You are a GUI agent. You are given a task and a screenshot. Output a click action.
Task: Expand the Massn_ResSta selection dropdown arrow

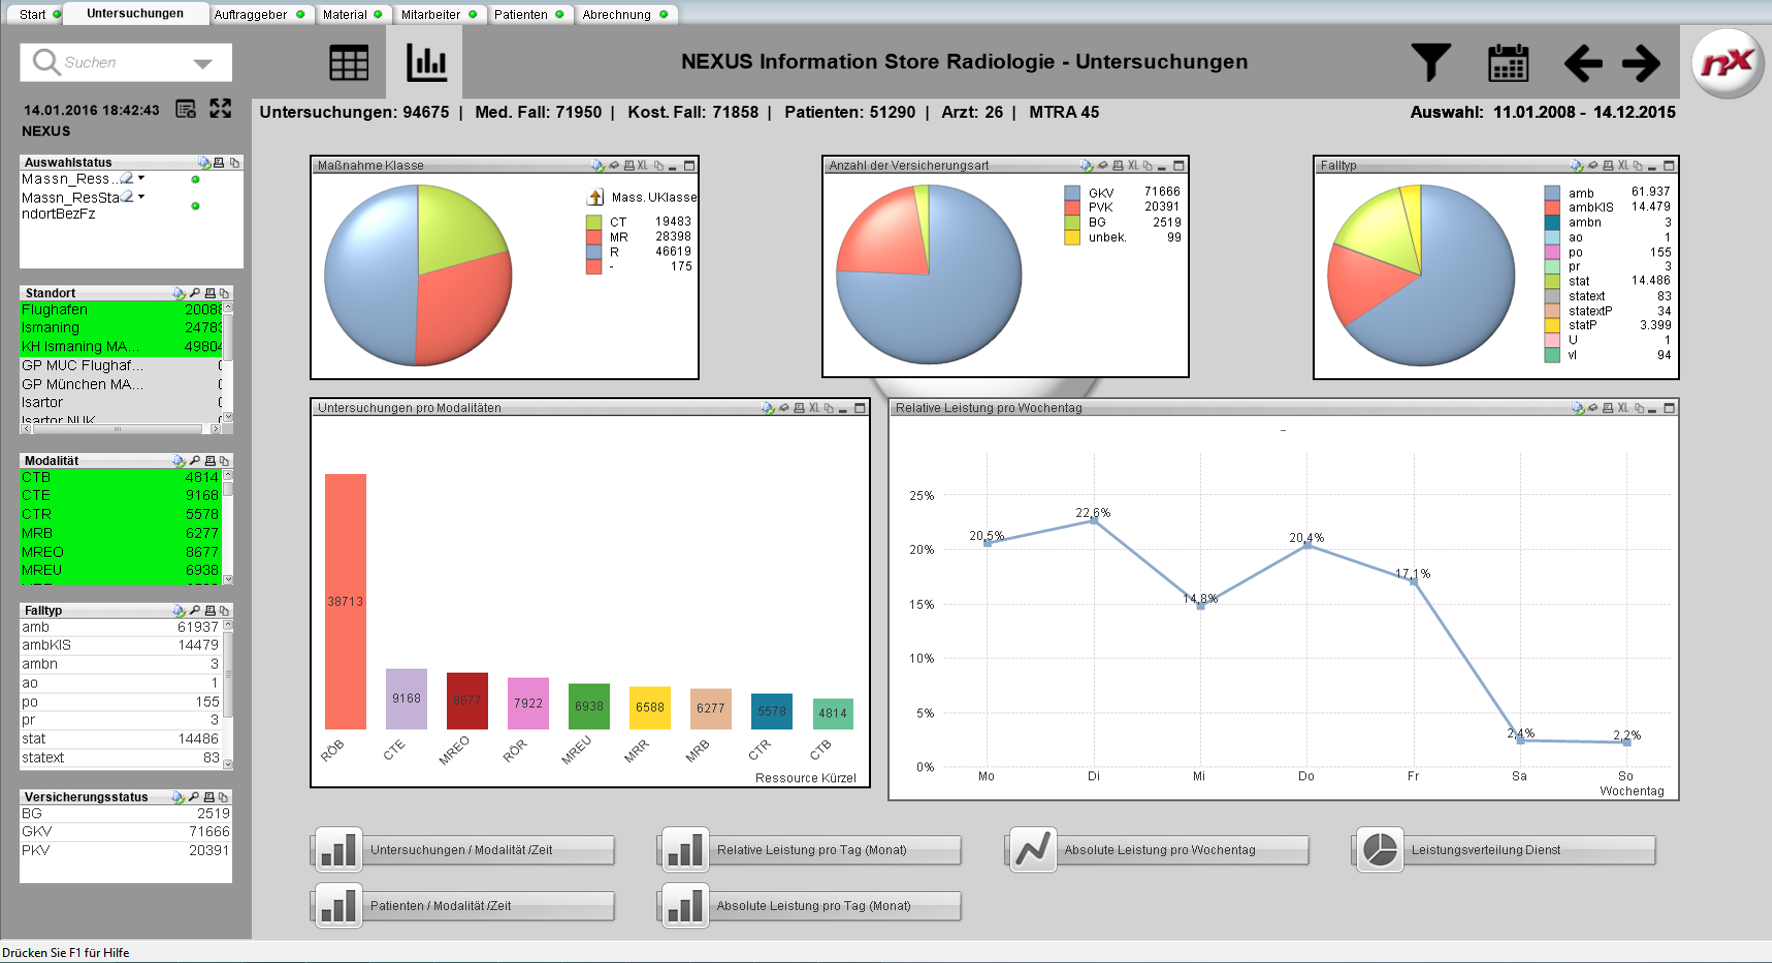141,196
